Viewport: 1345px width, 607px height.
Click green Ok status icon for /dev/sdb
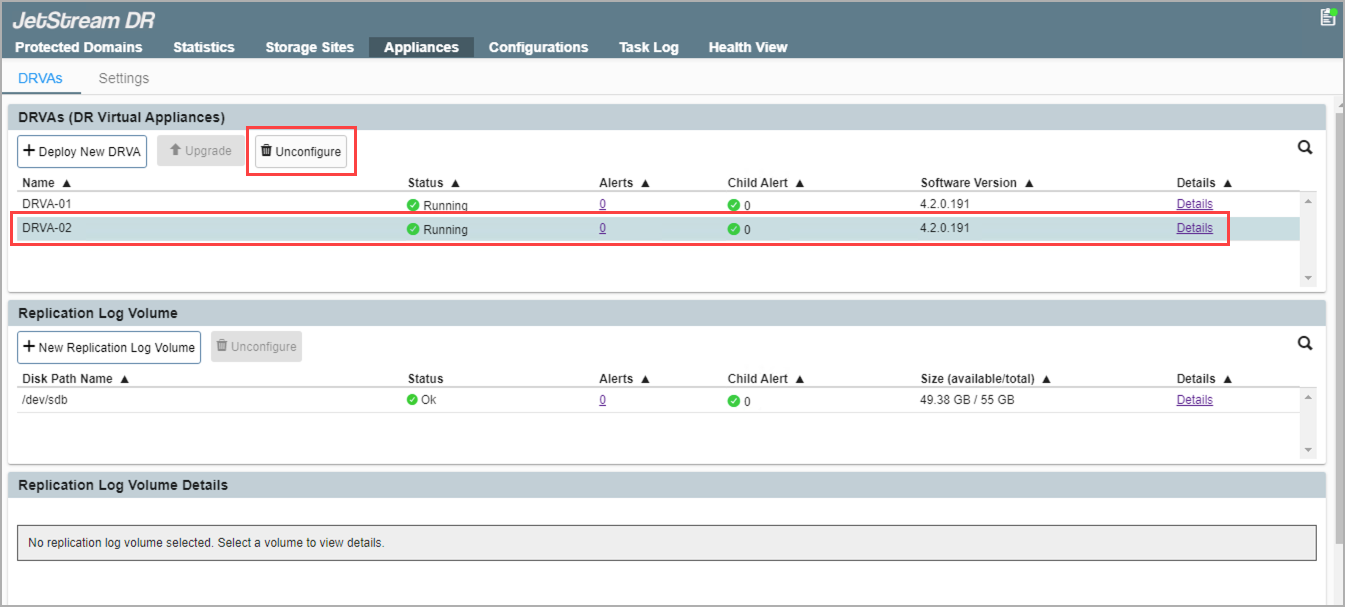tap(413, 400)
